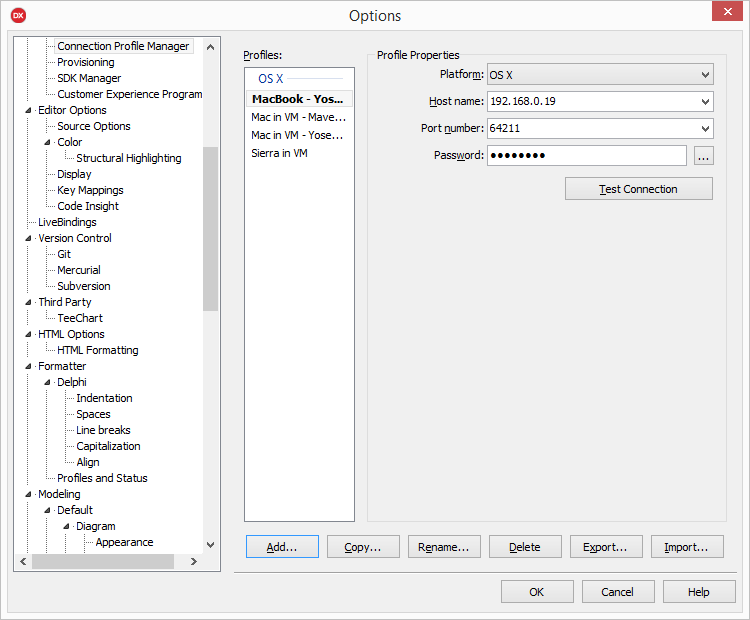750x620 pixels.
Task: Collapse the Delphi node arrow
Action: 47,382
